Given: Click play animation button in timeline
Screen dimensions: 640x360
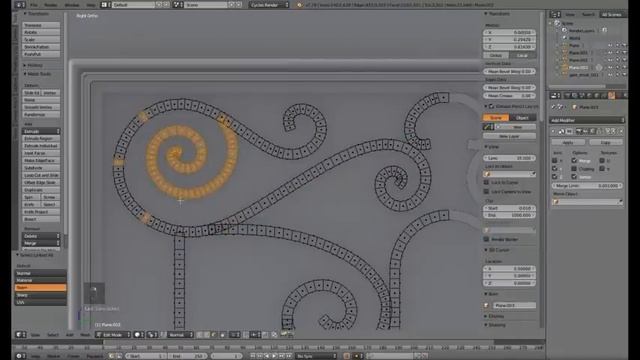Looking at the screenshot, I should pyautogui.click(x=274, y=356).
